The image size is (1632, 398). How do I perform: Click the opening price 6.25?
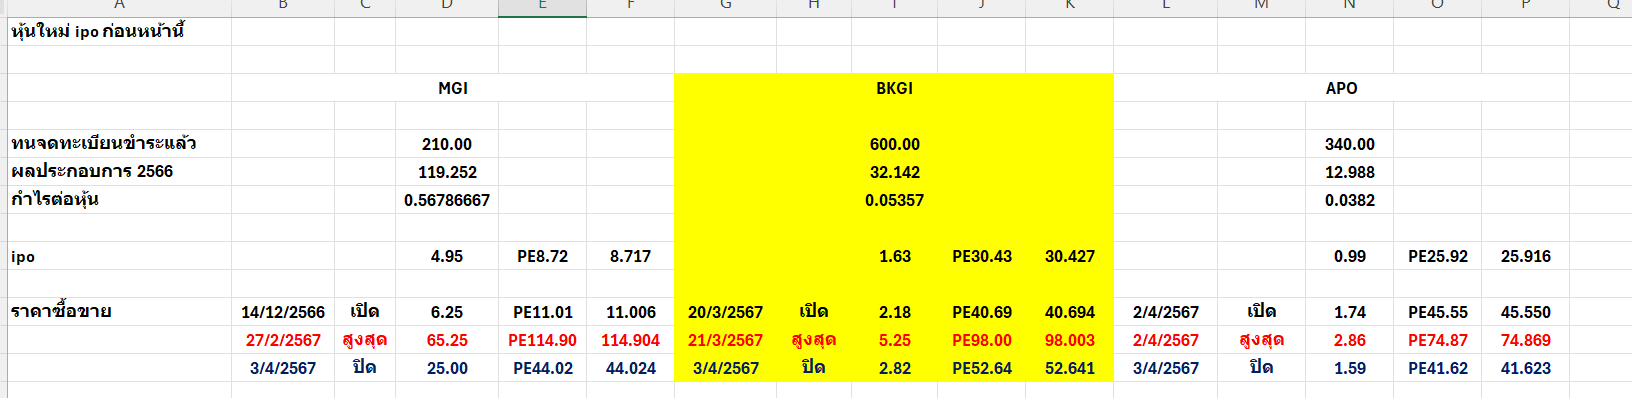pyautogui.click(x=447, y=312)
